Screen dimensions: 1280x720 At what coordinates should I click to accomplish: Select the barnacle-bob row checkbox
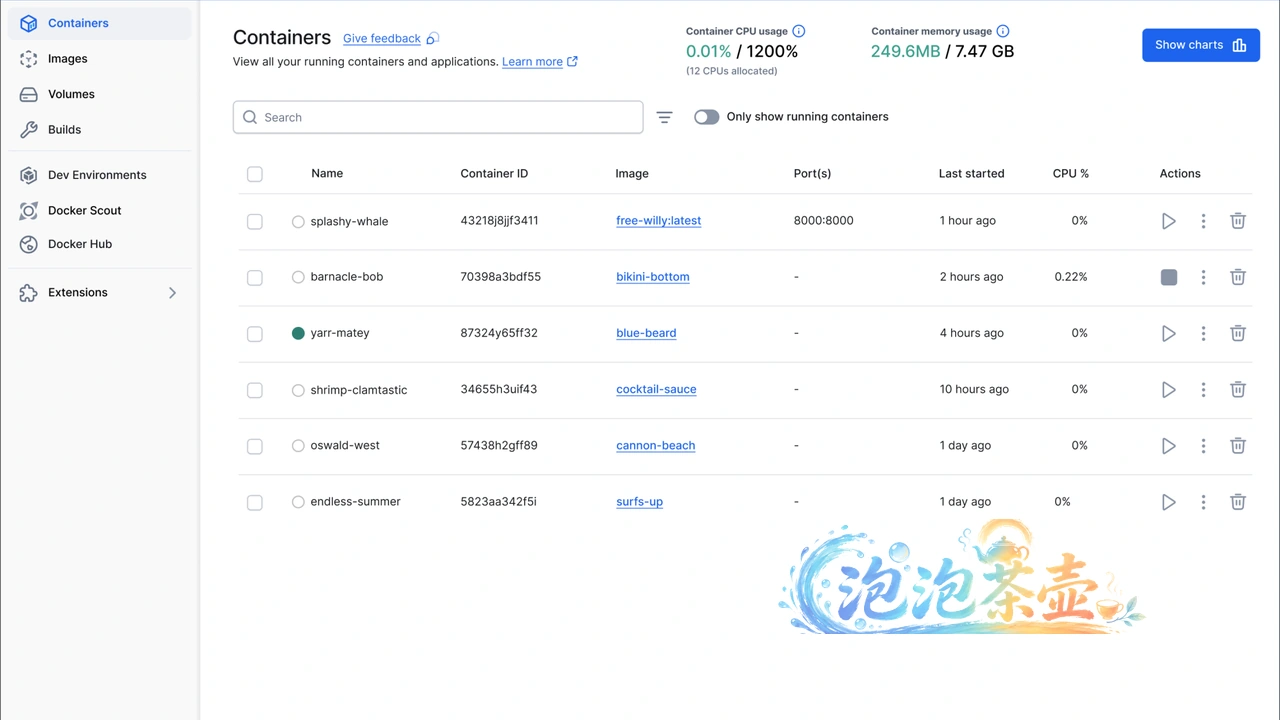255,277
